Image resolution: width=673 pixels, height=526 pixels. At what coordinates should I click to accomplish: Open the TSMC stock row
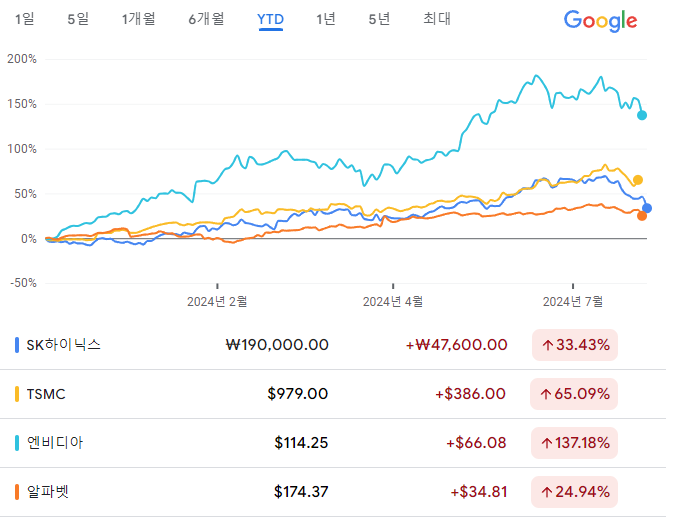click(333, 393)
